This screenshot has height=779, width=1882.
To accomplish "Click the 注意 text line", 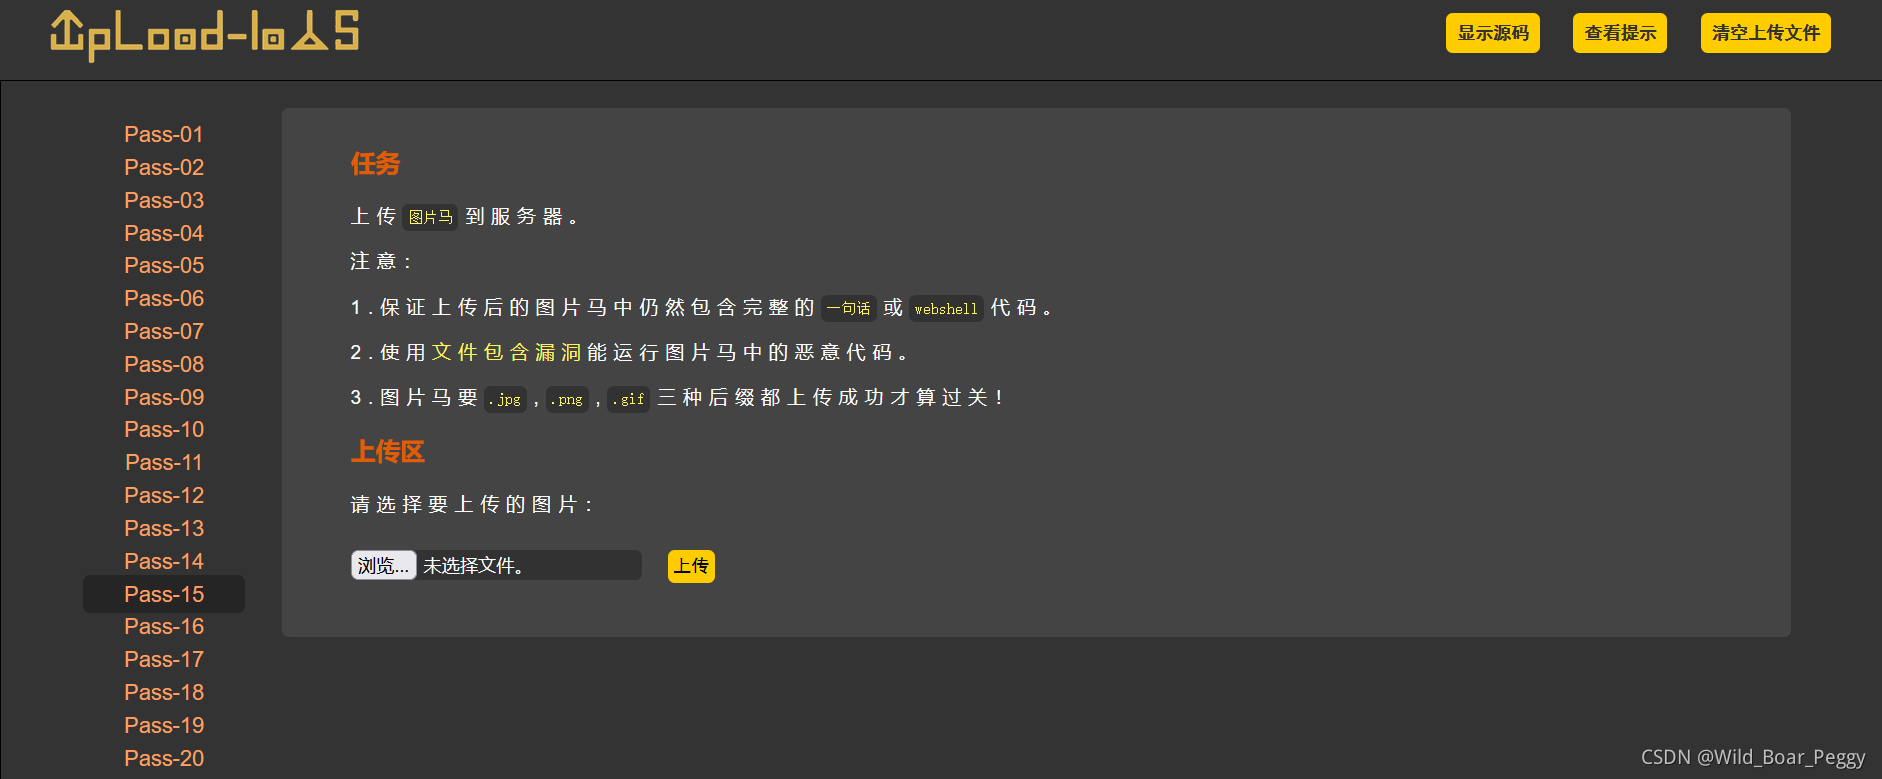I will click(380, 261).
